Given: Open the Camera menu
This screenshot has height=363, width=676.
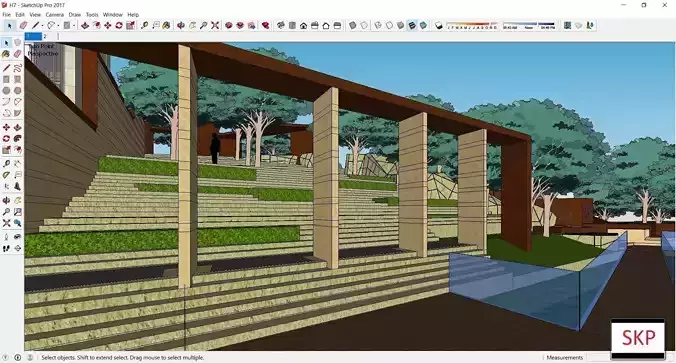Looking at the screenshot, I should tap(55, 14).
